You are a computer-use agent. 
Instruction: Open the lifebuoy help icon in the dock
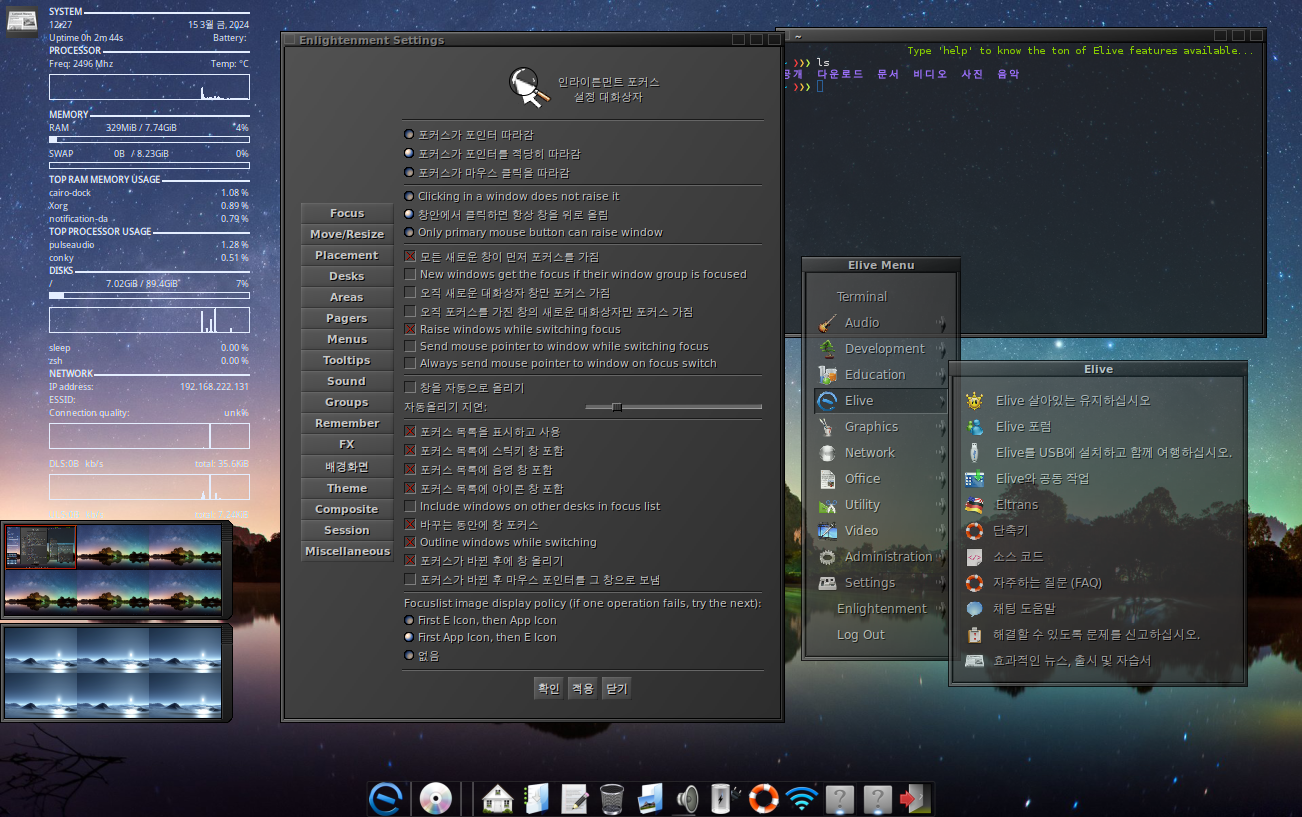point(763,799)
